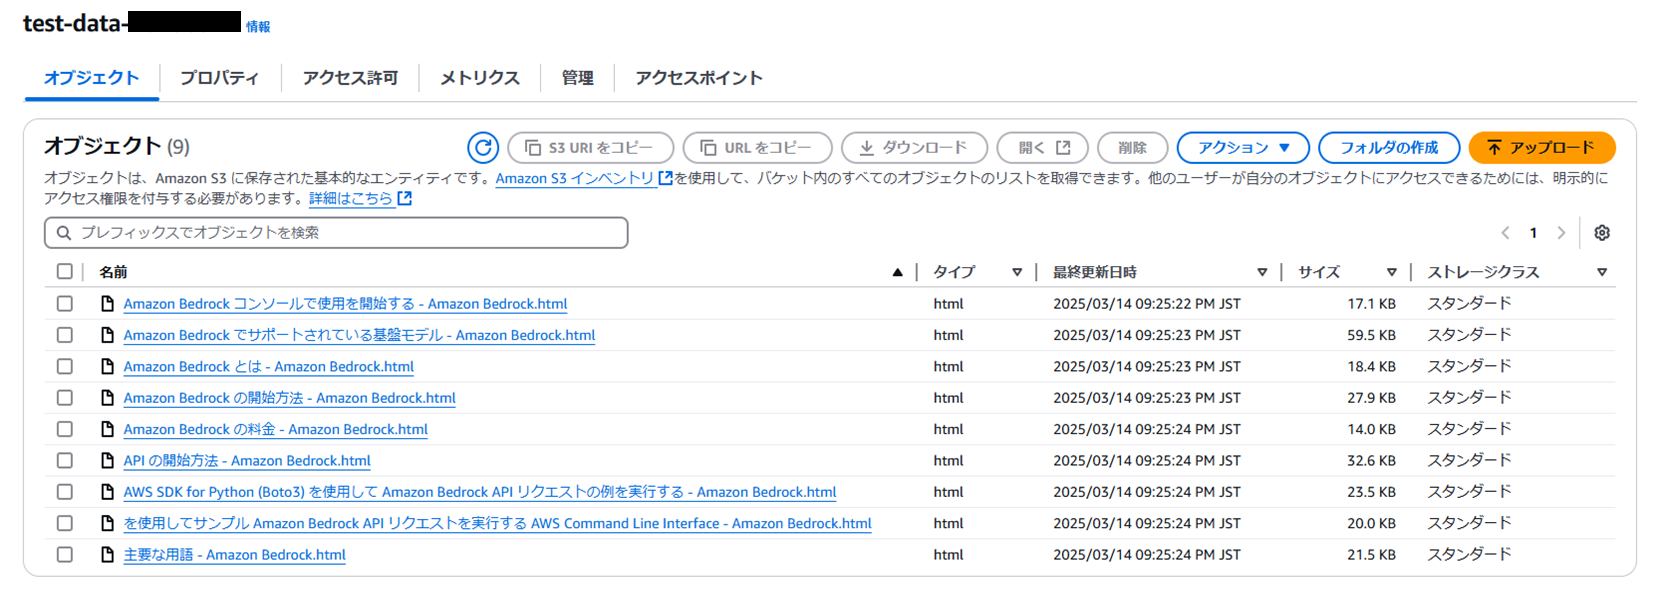Click the ダウンロード button
This screenshot has width=1662, height=596.
pyautogui.click(x=914, y=148)
